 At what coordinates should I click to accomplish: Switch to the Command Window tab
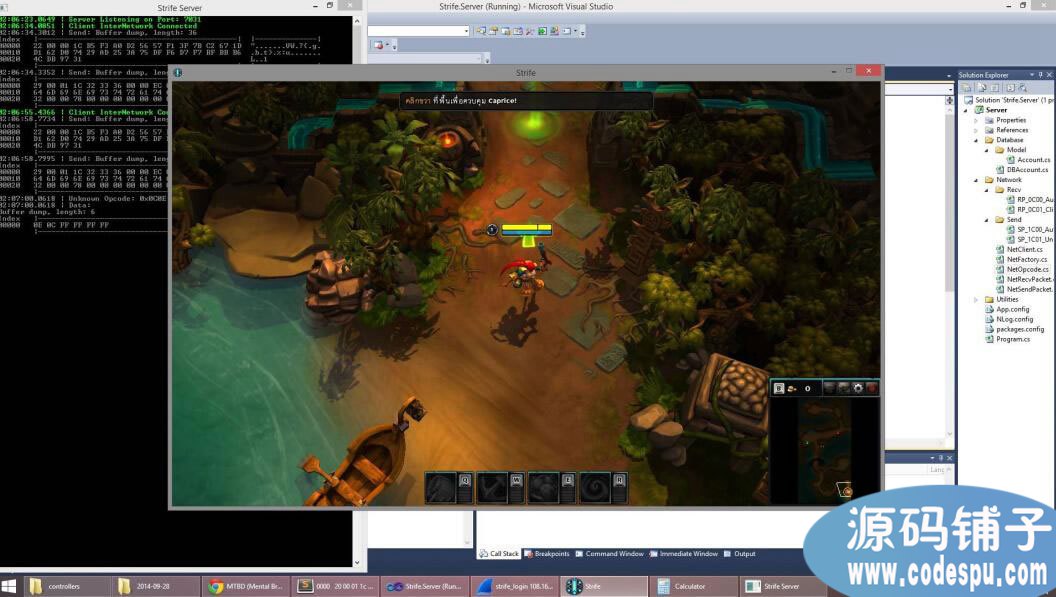[609, 554]
